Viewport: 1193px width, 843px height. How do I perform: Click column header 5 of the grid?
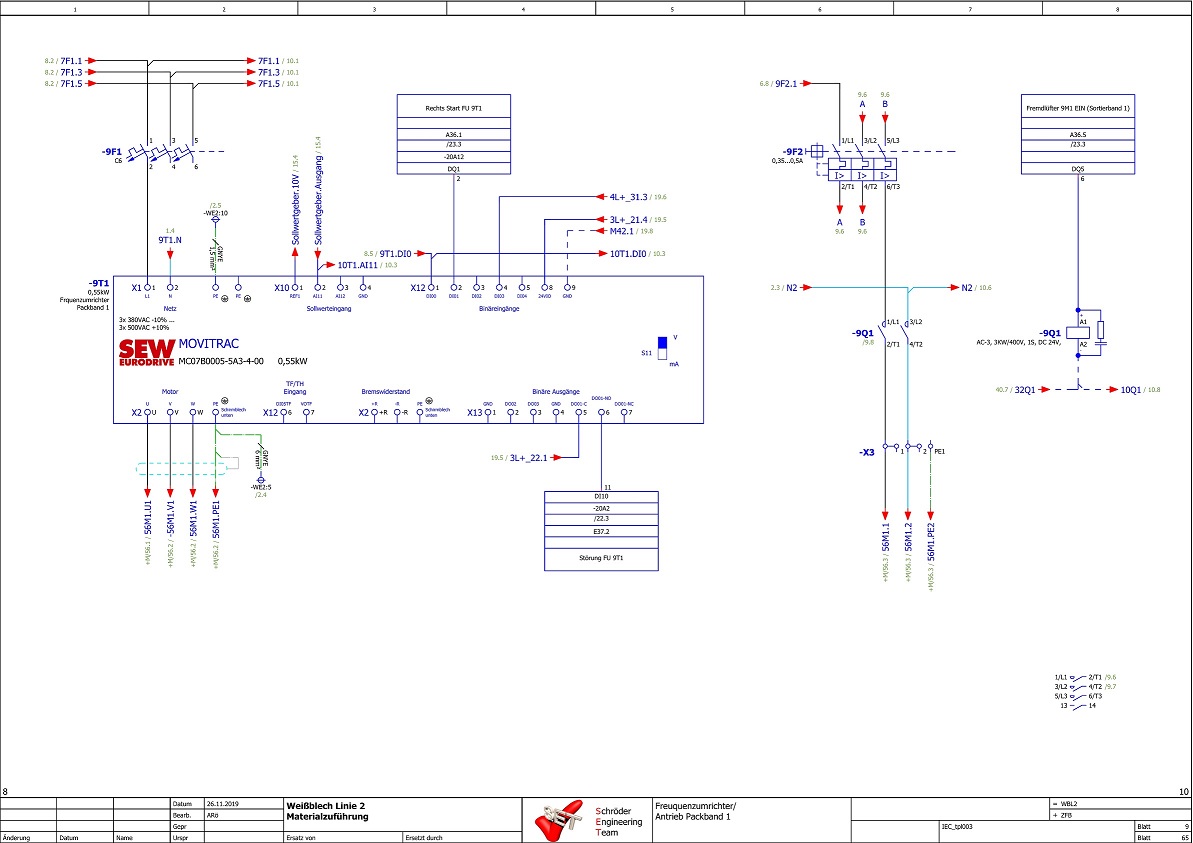(x=671, y=9)
